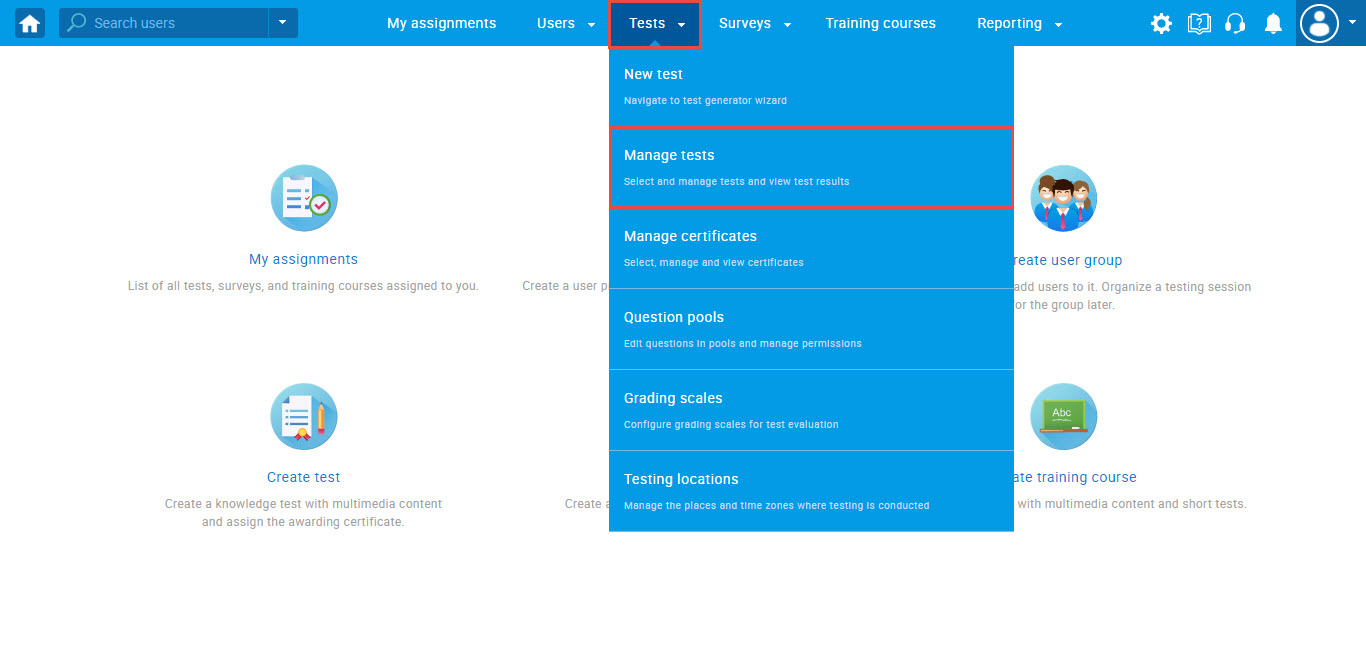Click the Create test certificate icon
Image resolution: width=1366 pixels, height=657 pixels.
point(304,416)
